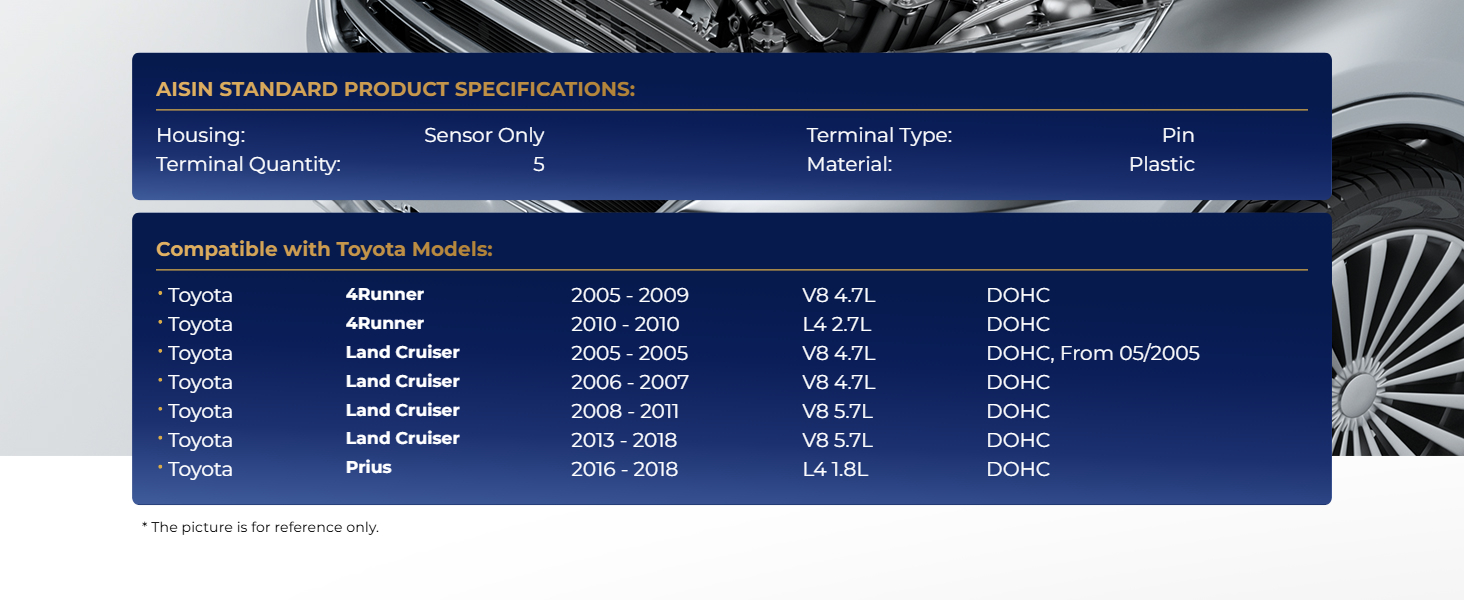This screenshot has width=1464, height=600.
Task: Click the 'Compatible with Toyota Models:' heading
Action: [x=324, y=249]
